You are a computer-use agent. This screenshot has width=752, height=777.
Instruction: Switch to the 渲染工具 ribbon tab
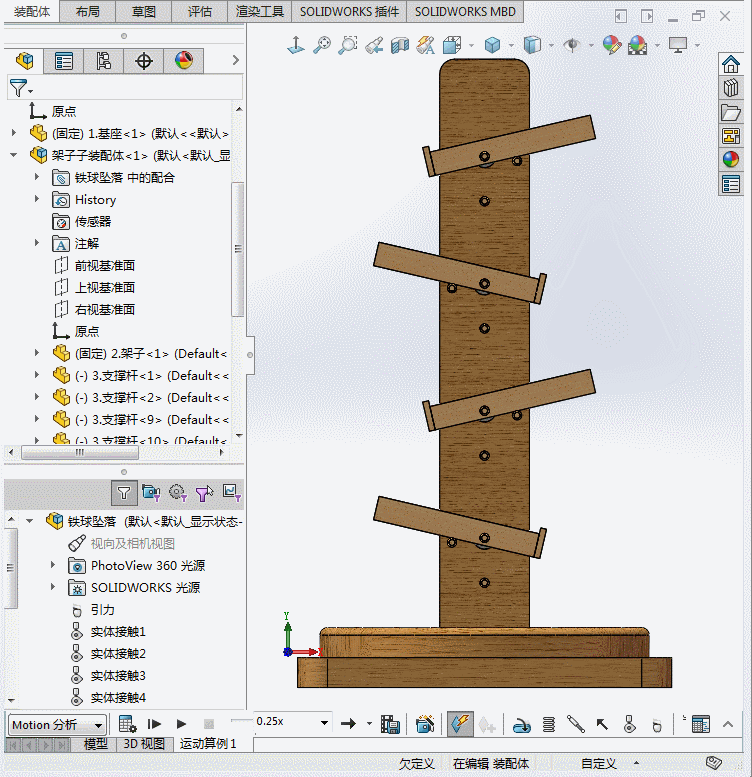260,11
